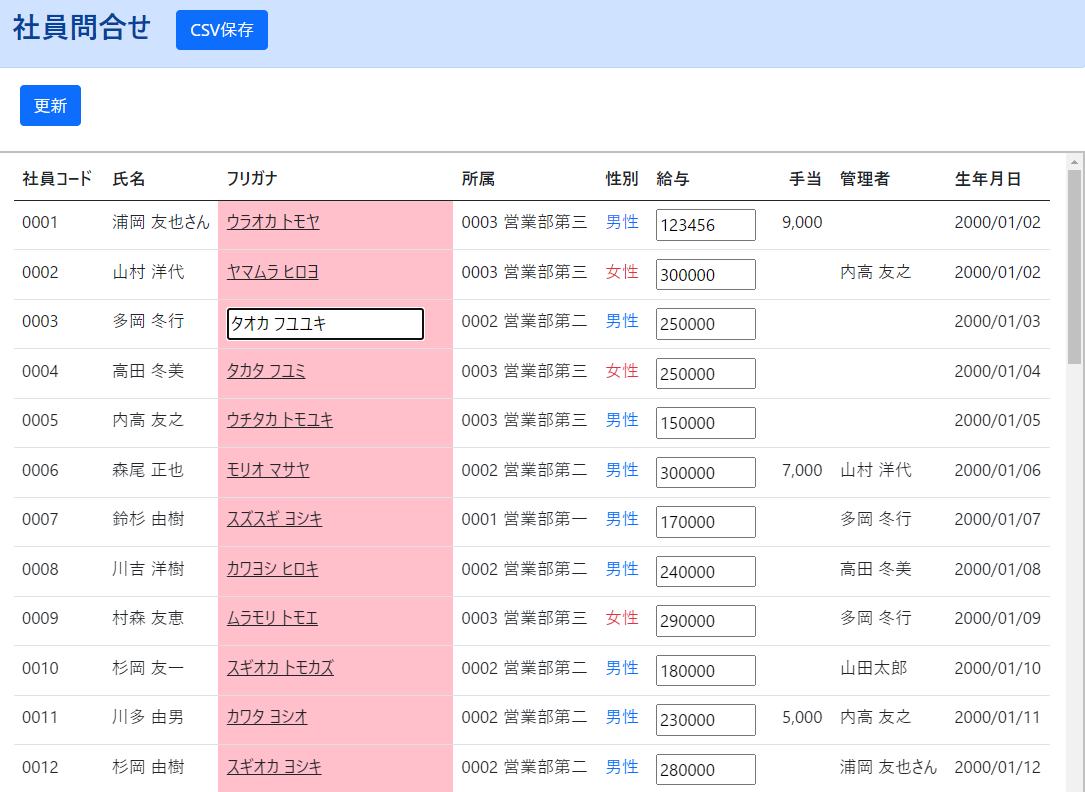Select the salary field containing 123456
1085x792 pixels.
[705, 225]
